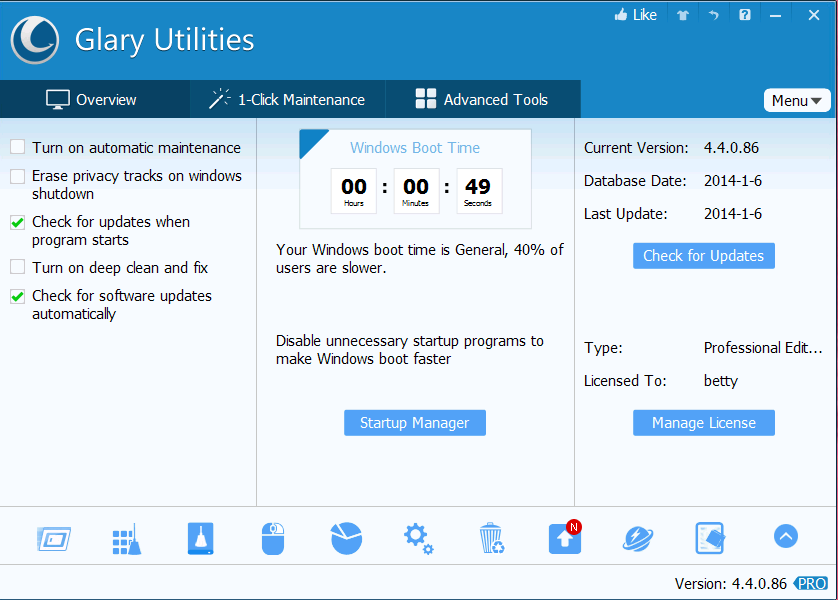Click the Windows Boot Time heading
This screenshot has height=600, width=838.
(415, 148)
